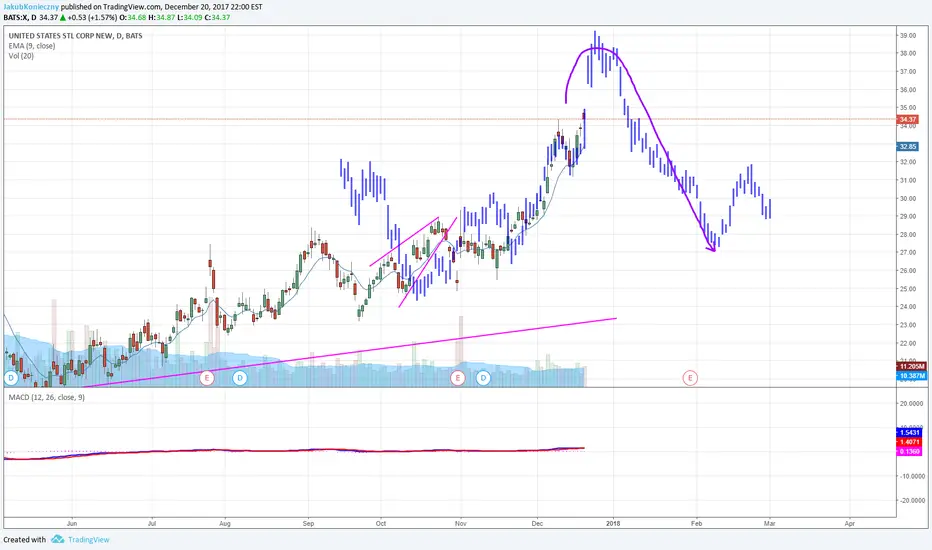Click the green up-triangle price change indicator

coord(62,17)
